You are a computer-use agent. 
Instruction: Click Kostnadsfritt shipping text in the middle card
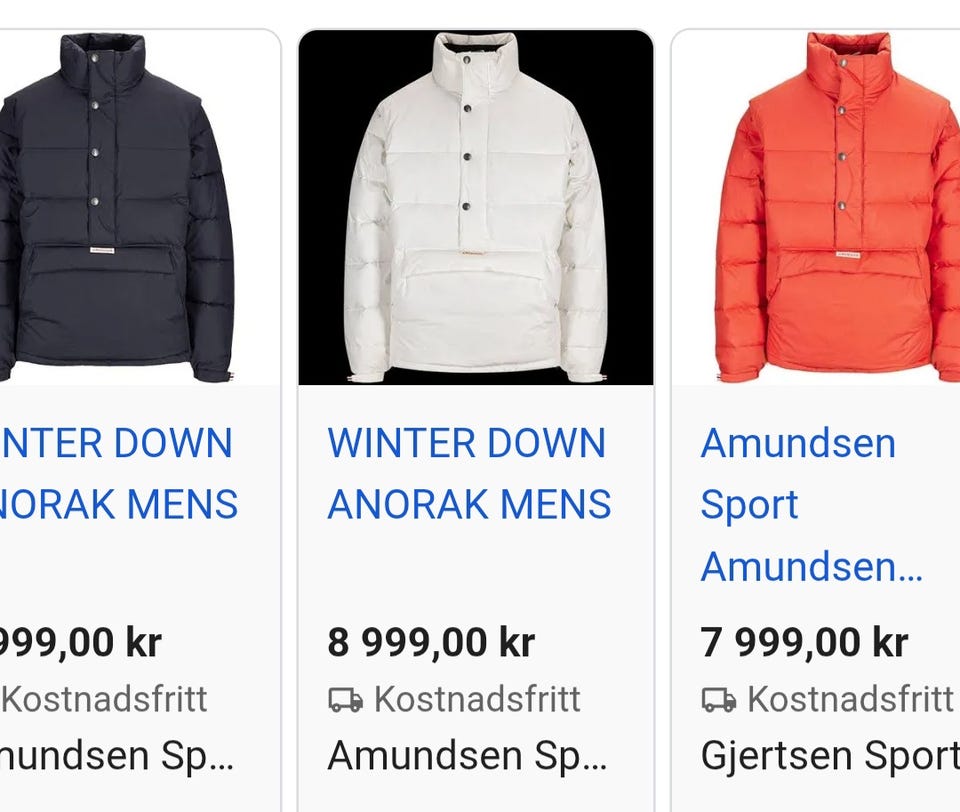(x=478, y=699)
